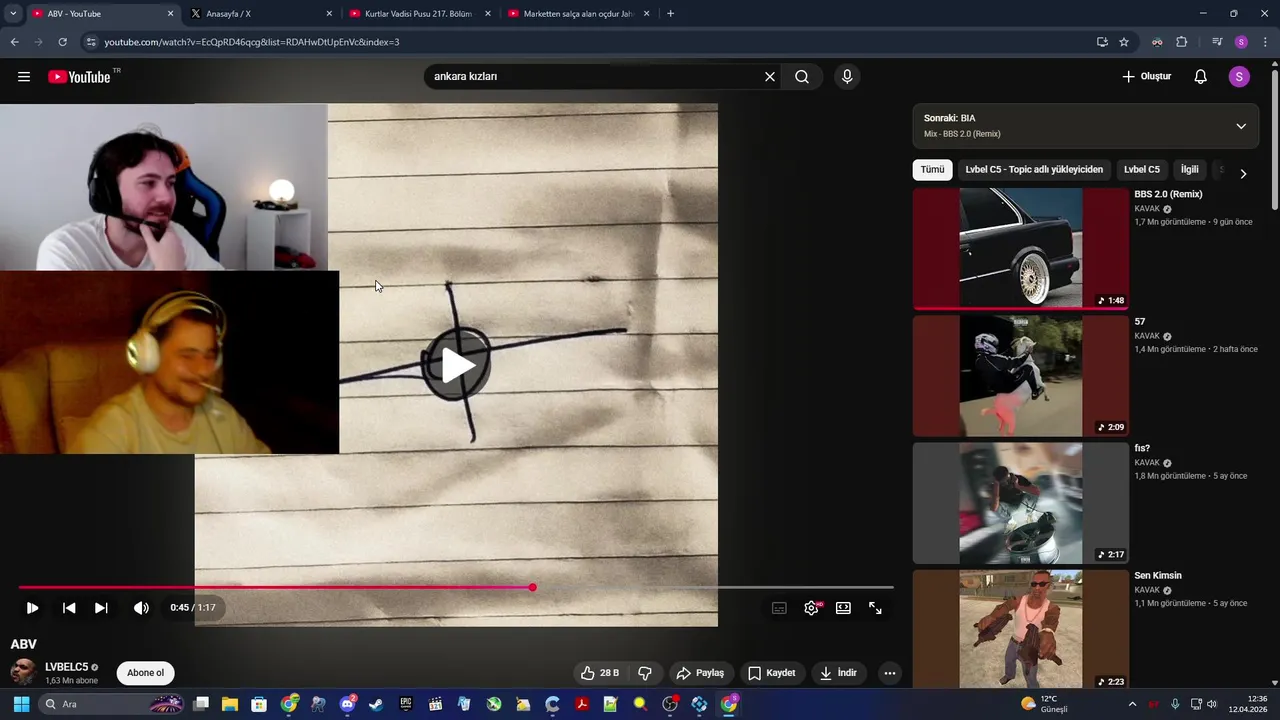The width and height of the screenshot is (1280, 720).
Task: Open YouTube notifications bell
Action: (x=1201, y=77)
